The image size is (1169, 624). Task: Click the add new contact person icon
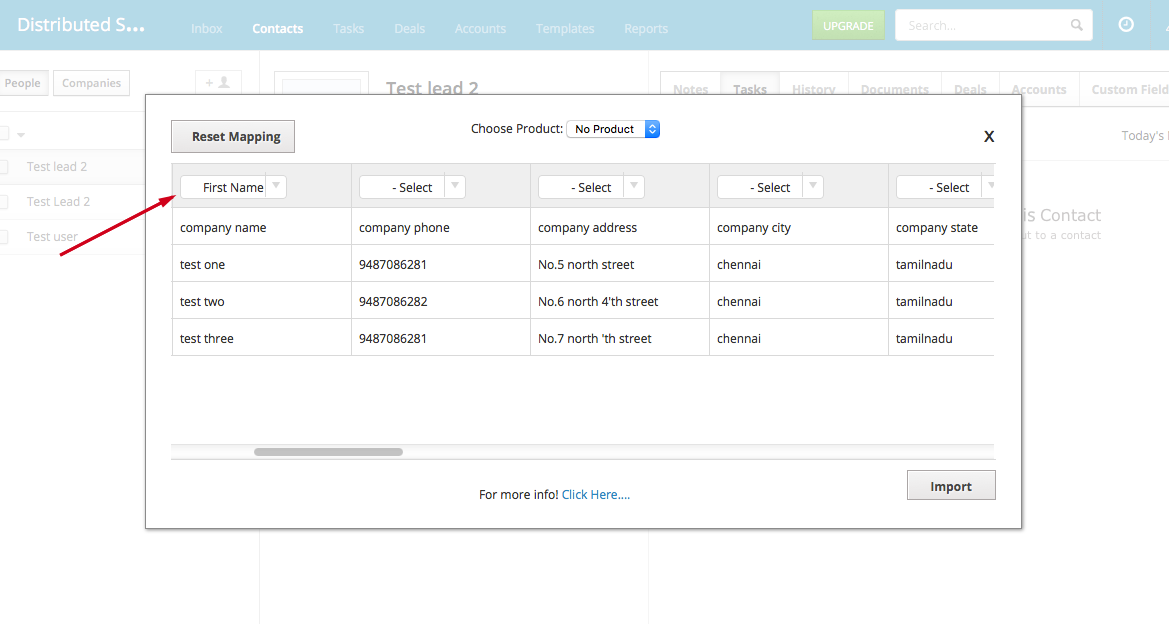coord(218,84)
